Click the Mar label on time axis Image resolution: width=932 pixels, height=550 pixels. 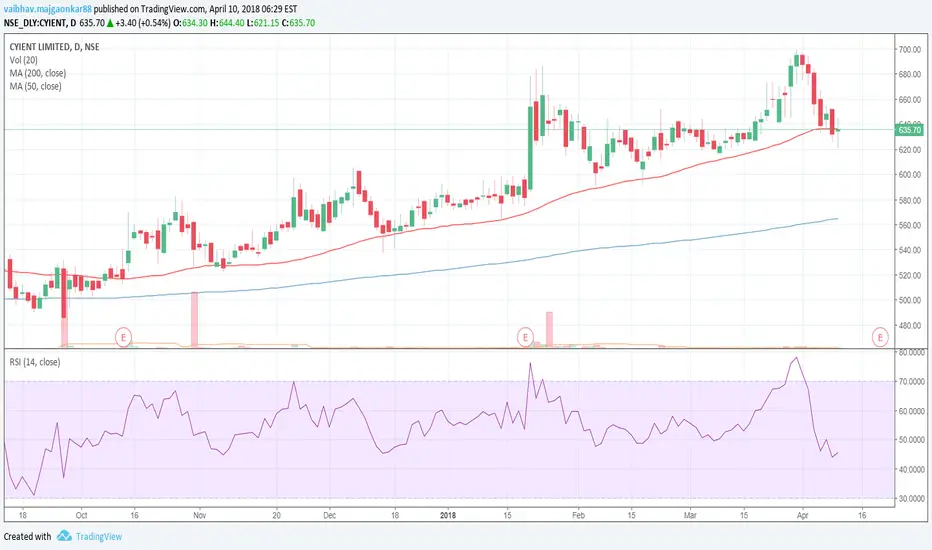coord(690,515)
